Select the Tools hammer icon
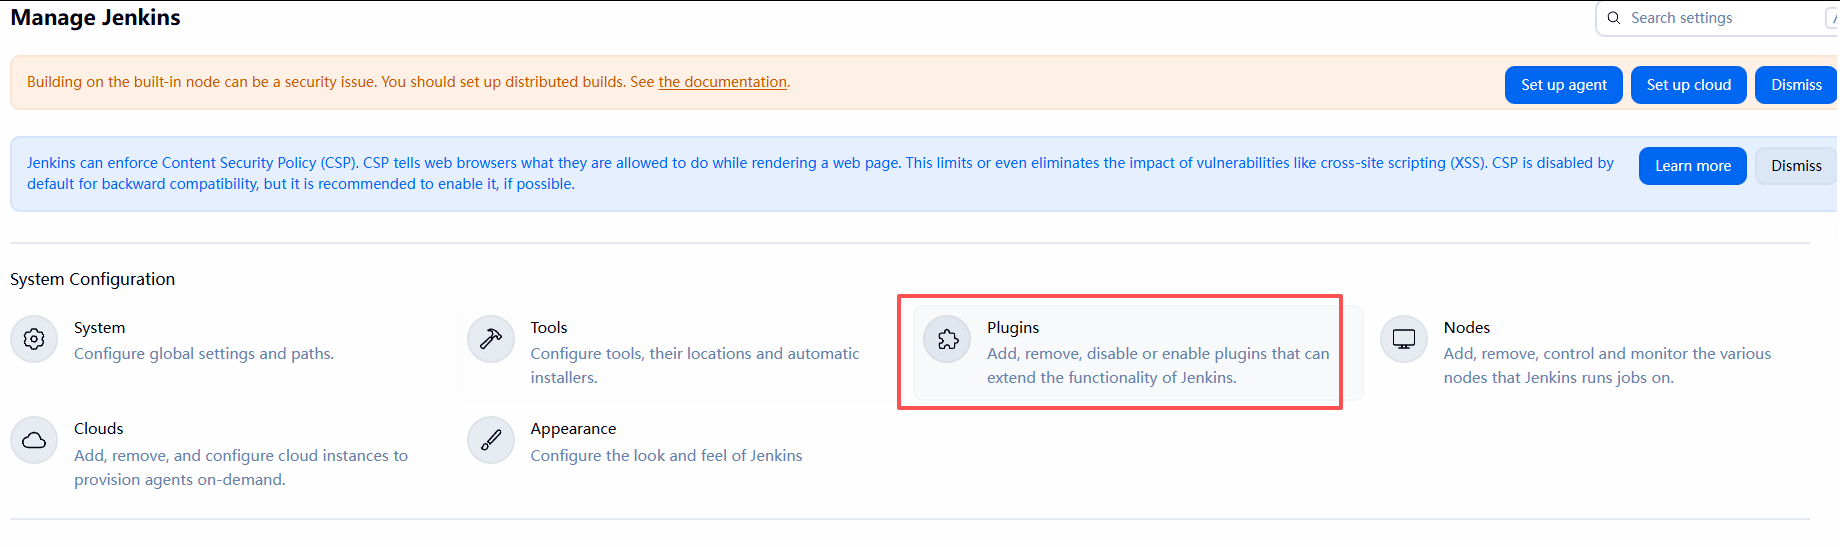The height and width of the screenshot is (547, 1840). (x=490, y=339)
